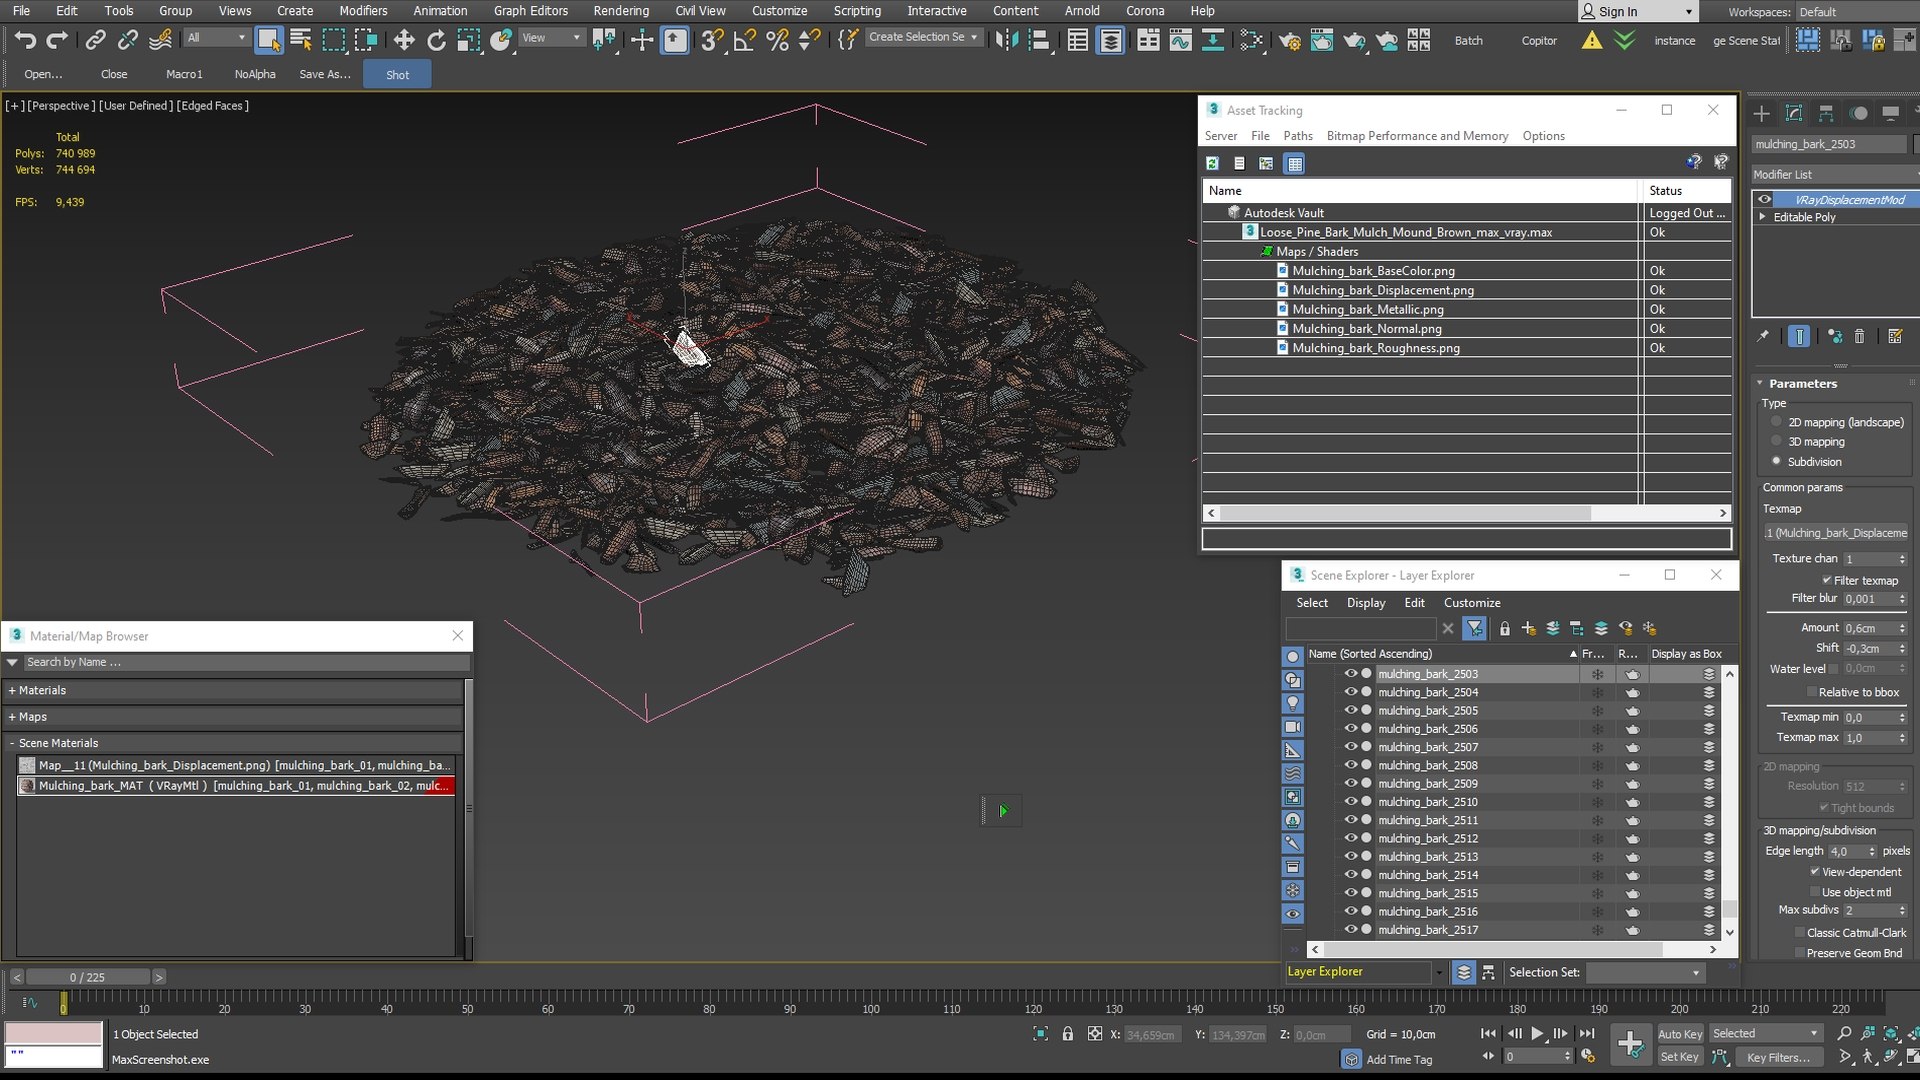Click Refresh icon in Asset Tracking
This screenshot has width=1920, height=1080.
coord(1213,163)
